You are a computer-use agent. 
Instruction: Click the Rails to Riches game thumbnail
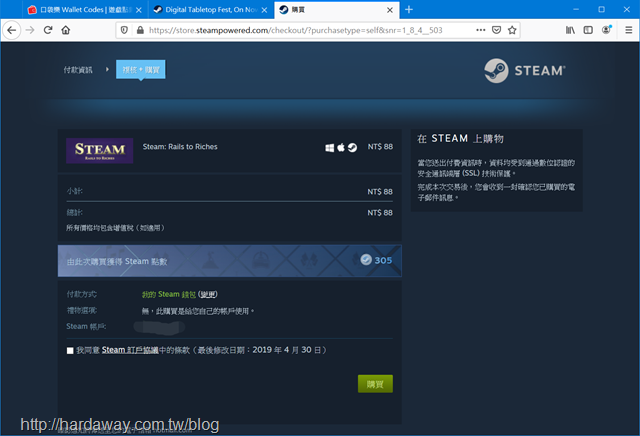pos(100,151)
